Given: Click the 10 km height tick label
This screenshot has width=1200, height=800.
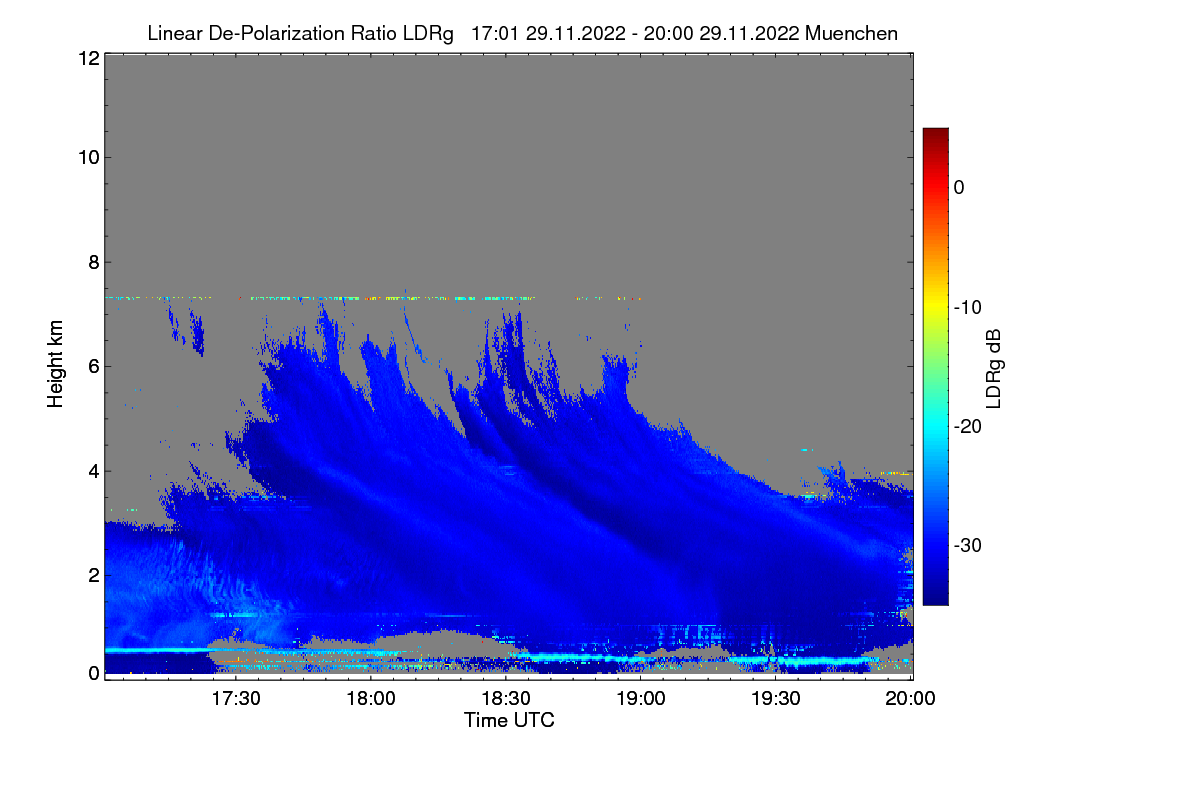Looking at the screenshot, I should coord(88,157).
